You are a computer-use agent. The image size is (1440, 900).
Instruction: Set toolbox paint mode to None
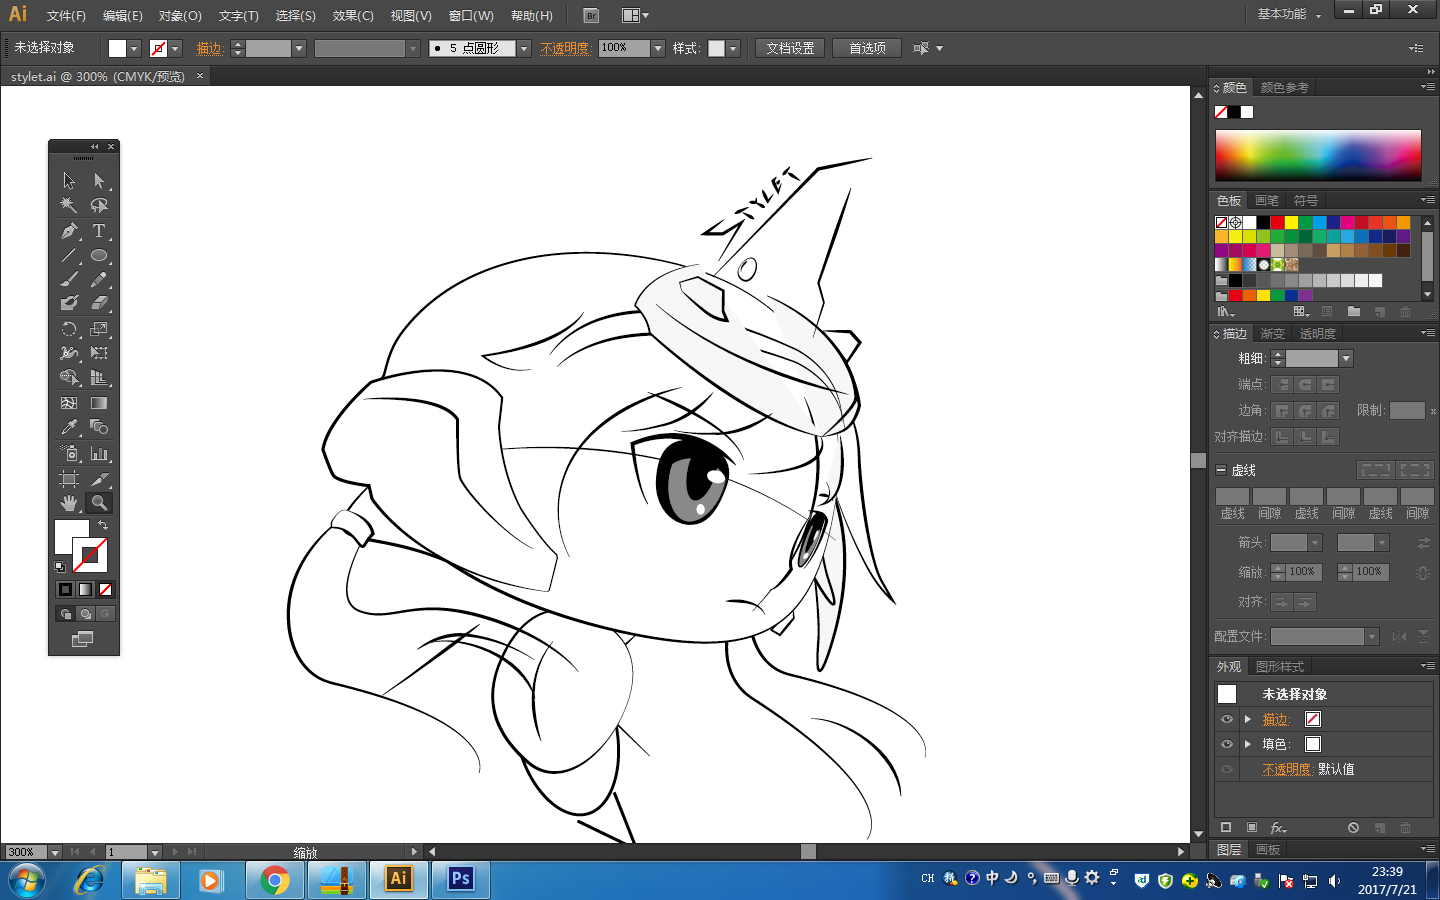point(106,590)
